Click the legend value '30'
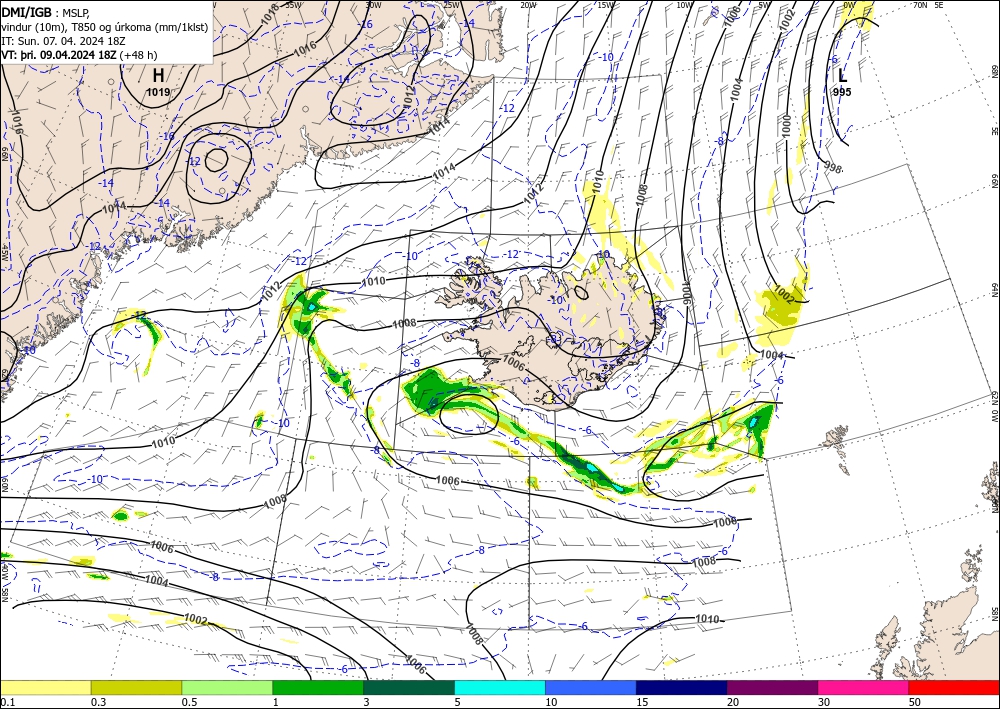The height and width of the screenshot is (709, 1000). tap(824, 702)
